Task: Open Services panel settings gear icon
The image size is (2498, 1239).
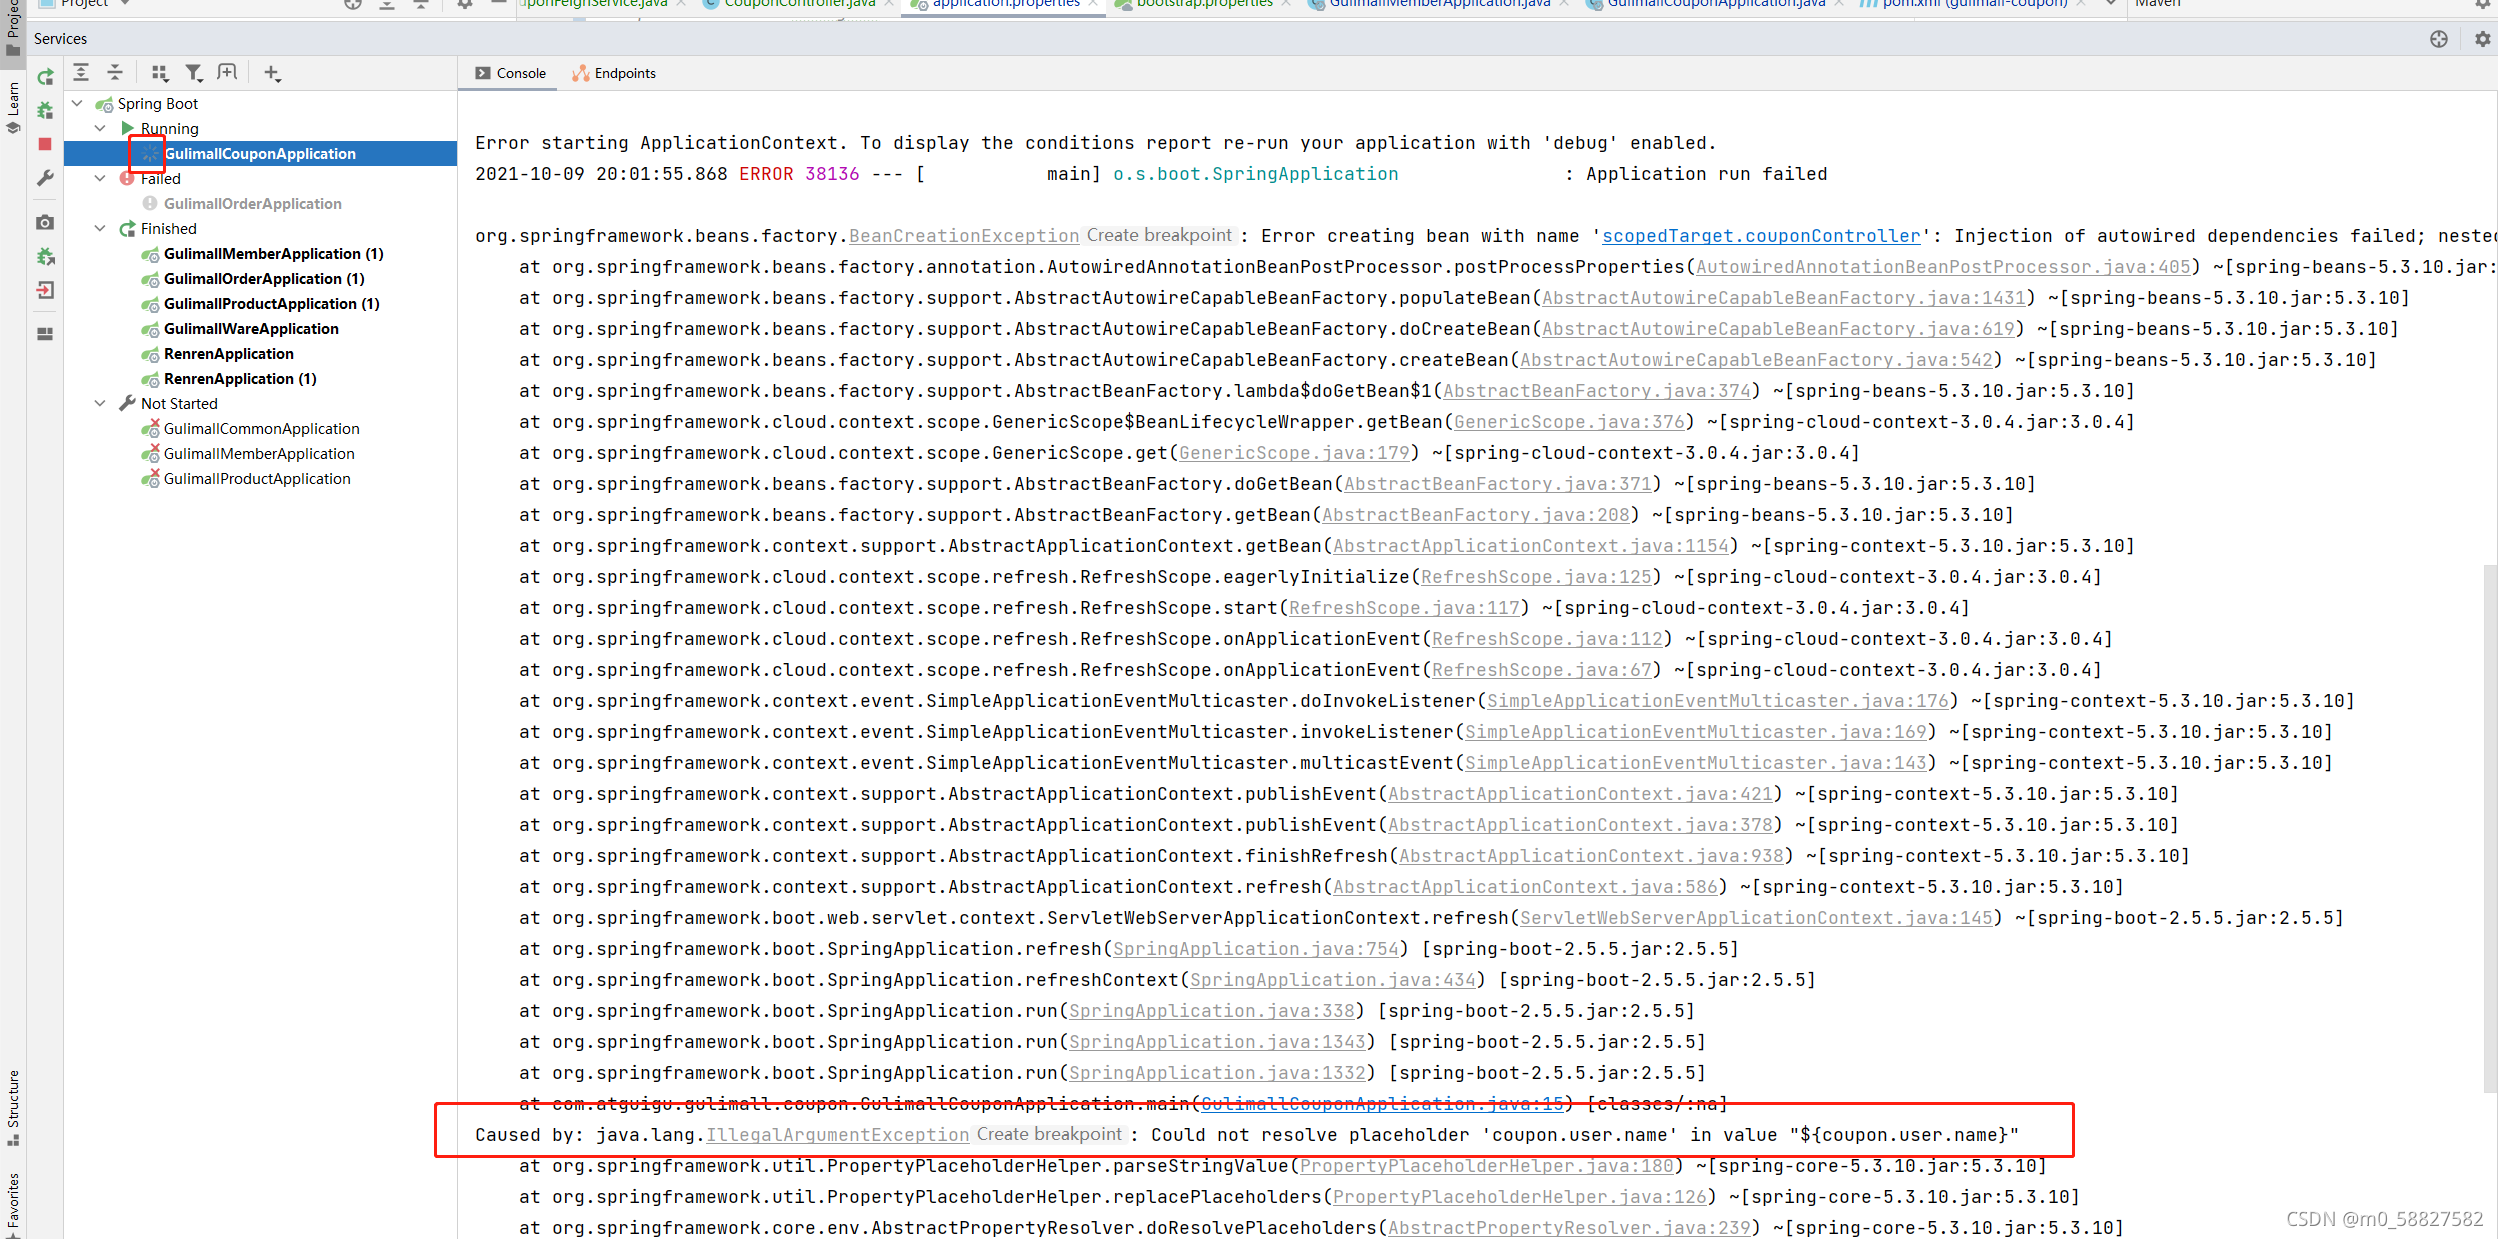Action: pos(2482,39)
